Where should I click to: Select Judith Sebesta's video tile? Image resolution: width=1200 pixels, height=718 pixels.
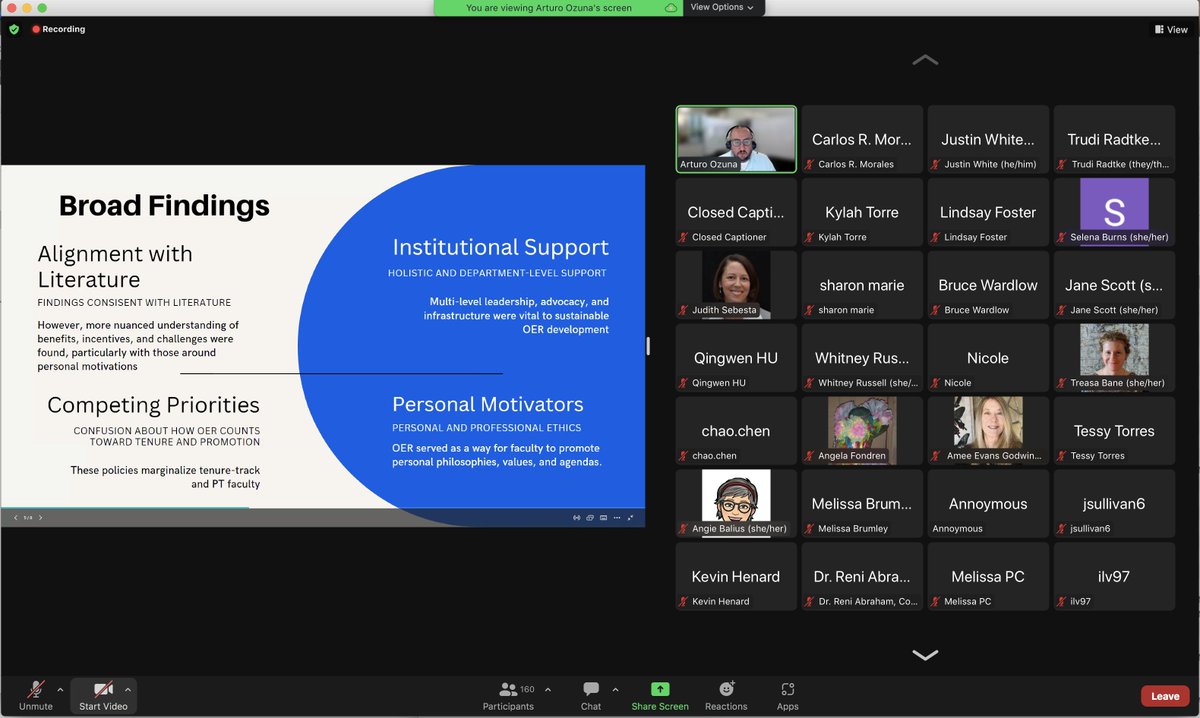pos(736,285)
